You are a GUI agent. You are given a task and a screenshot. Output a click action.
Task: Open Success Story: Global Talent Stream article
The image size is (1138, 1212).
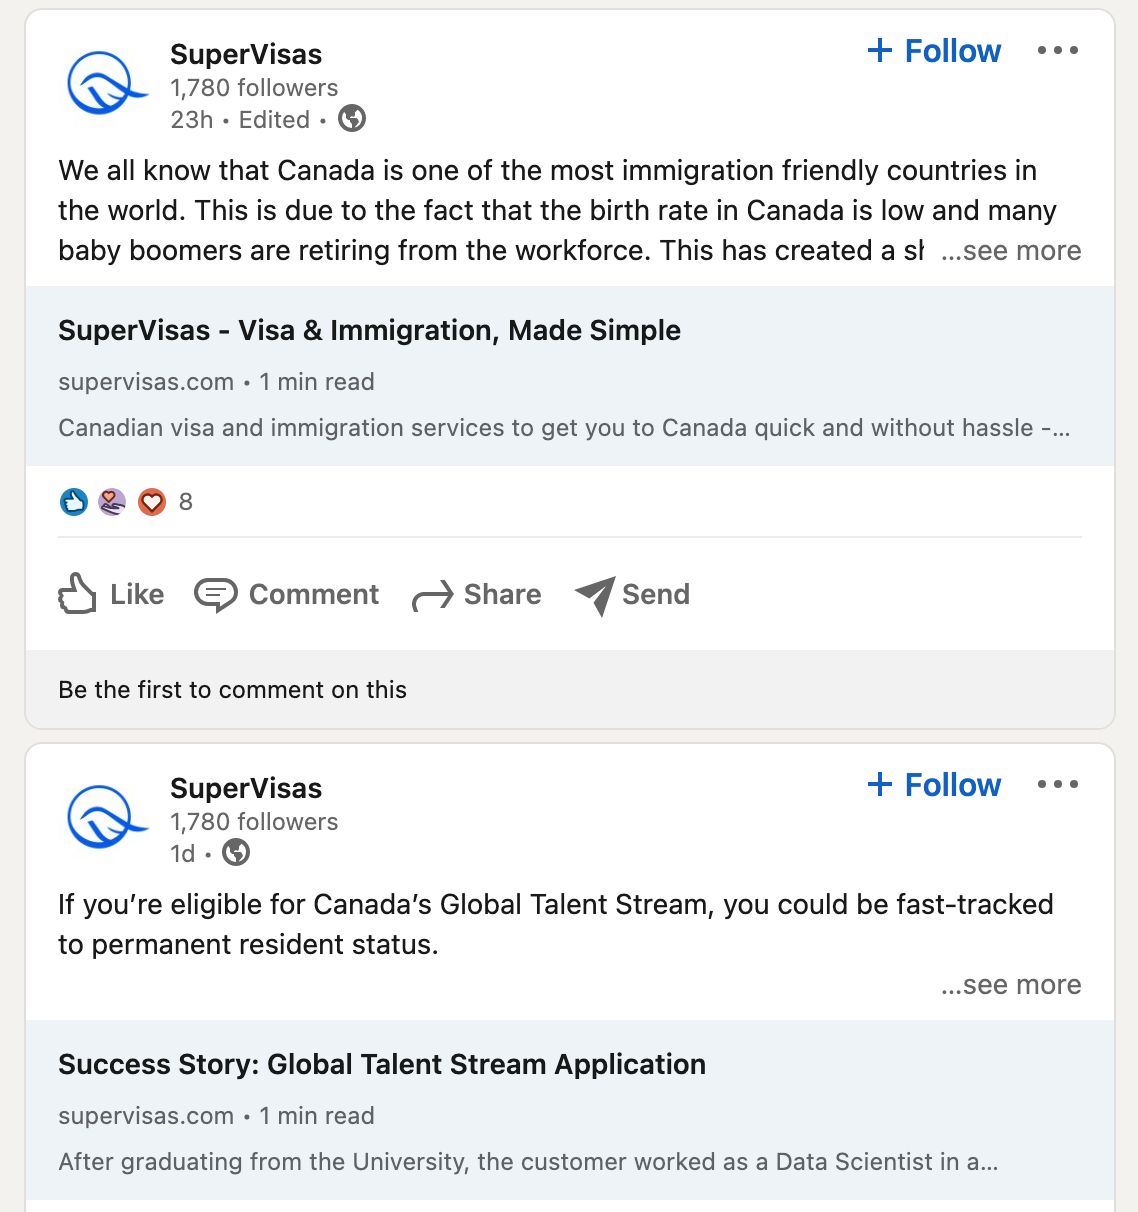pyautogui.click(x=382, y=1065)
